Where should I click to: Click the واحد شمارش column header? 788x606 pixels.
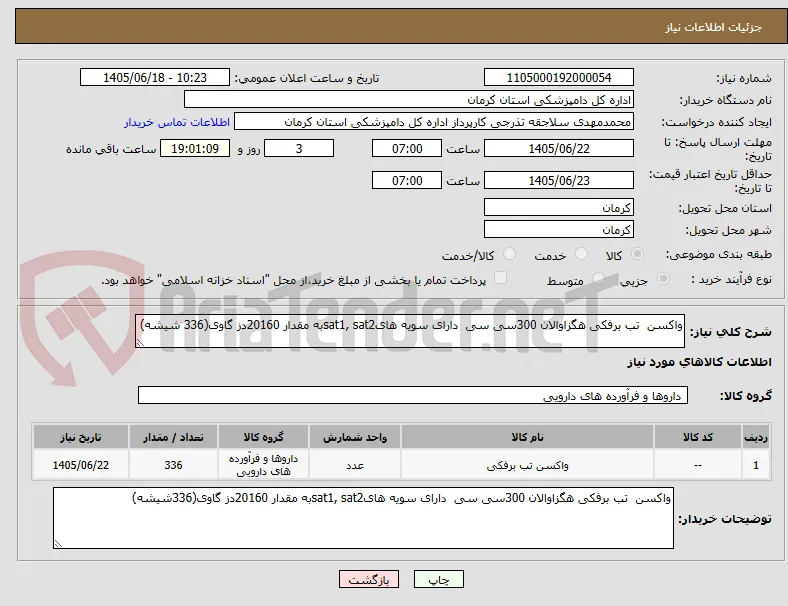point(355,437)
